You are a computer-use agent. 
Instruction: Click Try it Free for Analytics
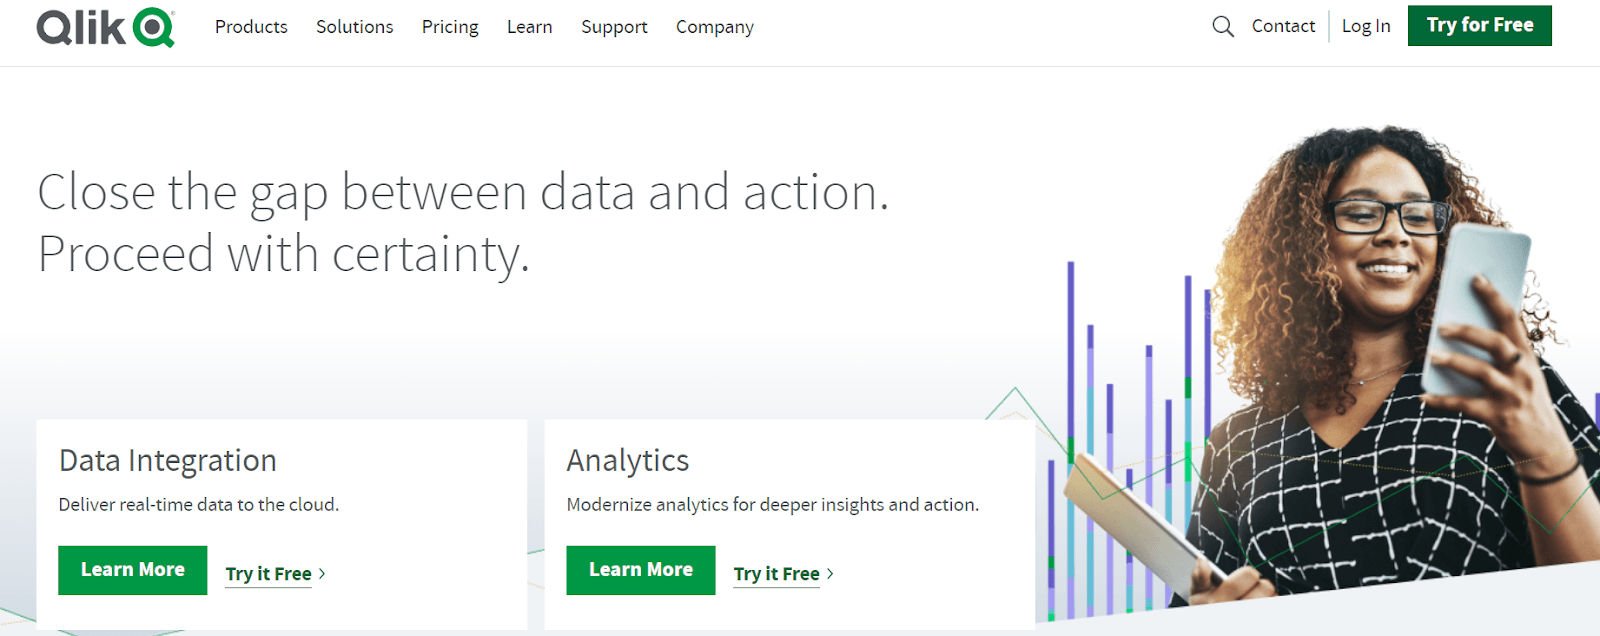(776, 574)
